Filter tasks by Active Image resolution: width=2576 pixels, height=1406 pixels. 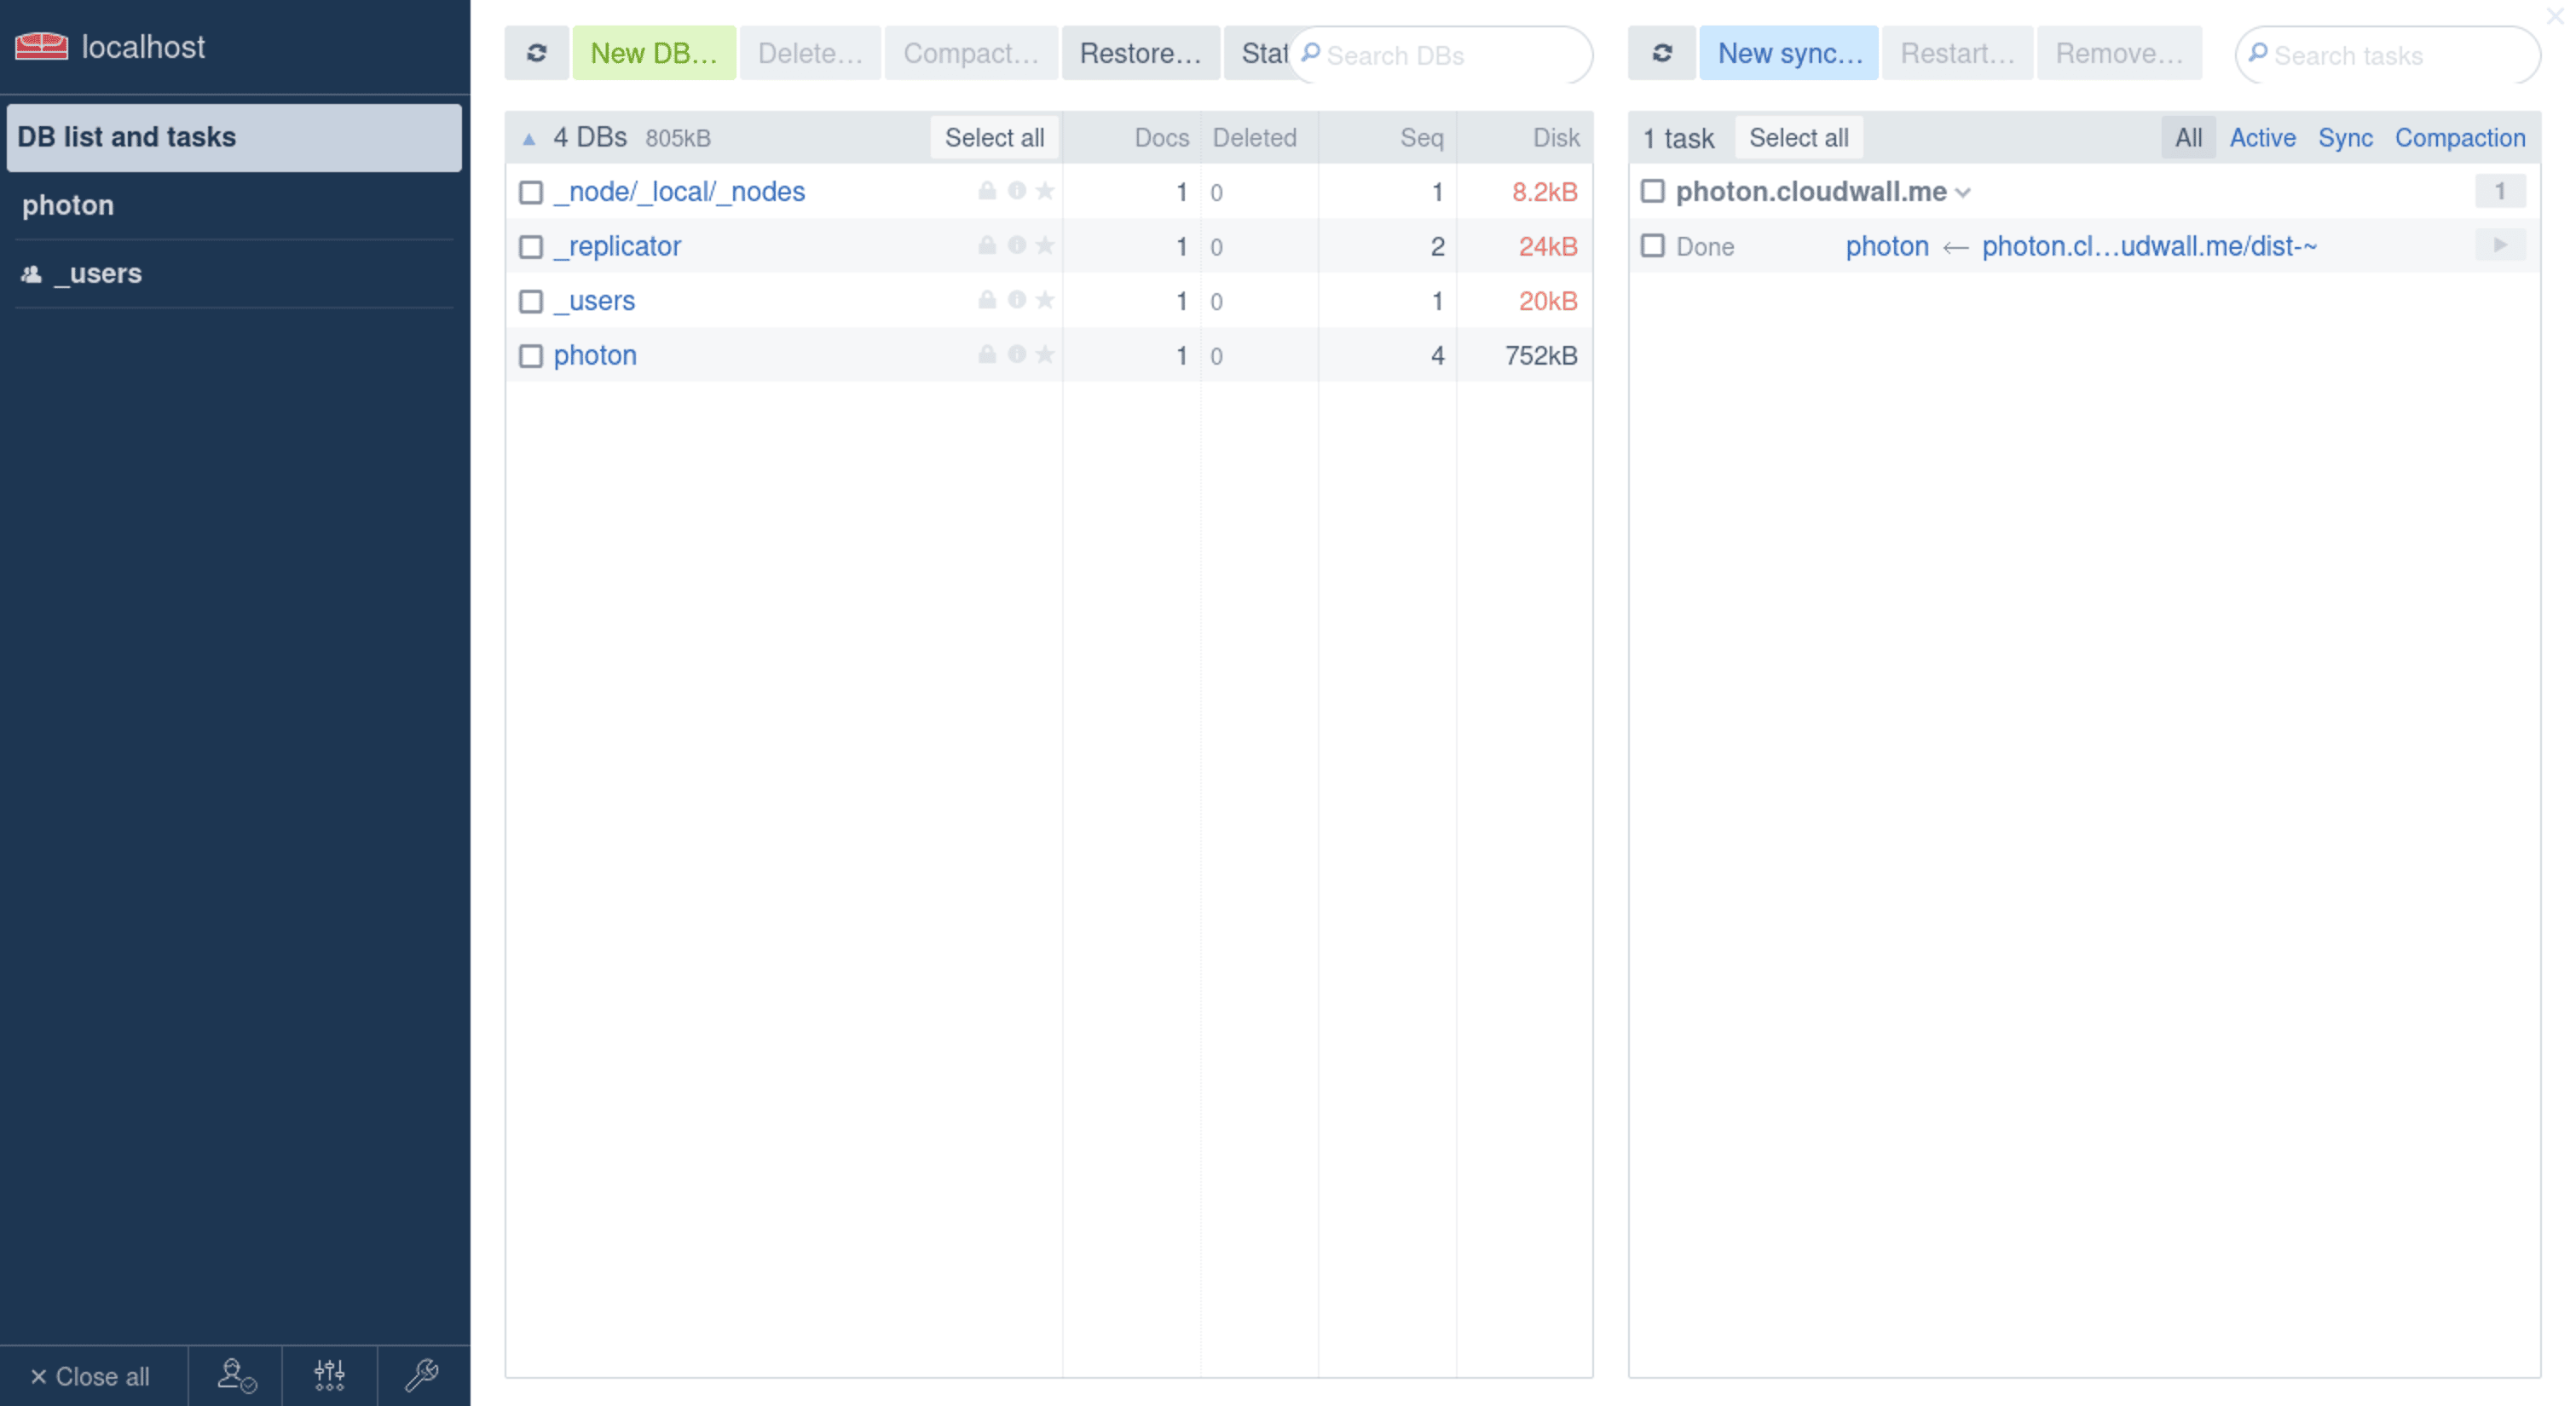[x=2262, y=138]
